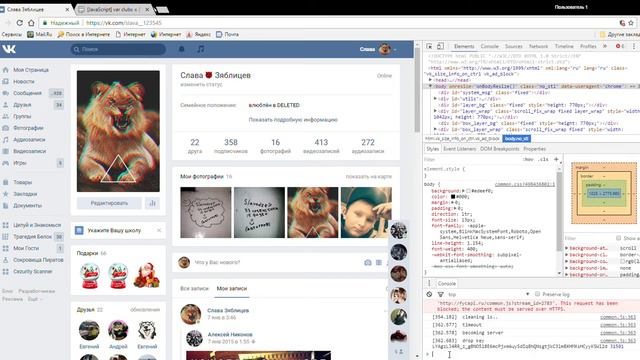Click показать на карте link
This screenshot has height=360, width=640.
(x=369, y=176)
